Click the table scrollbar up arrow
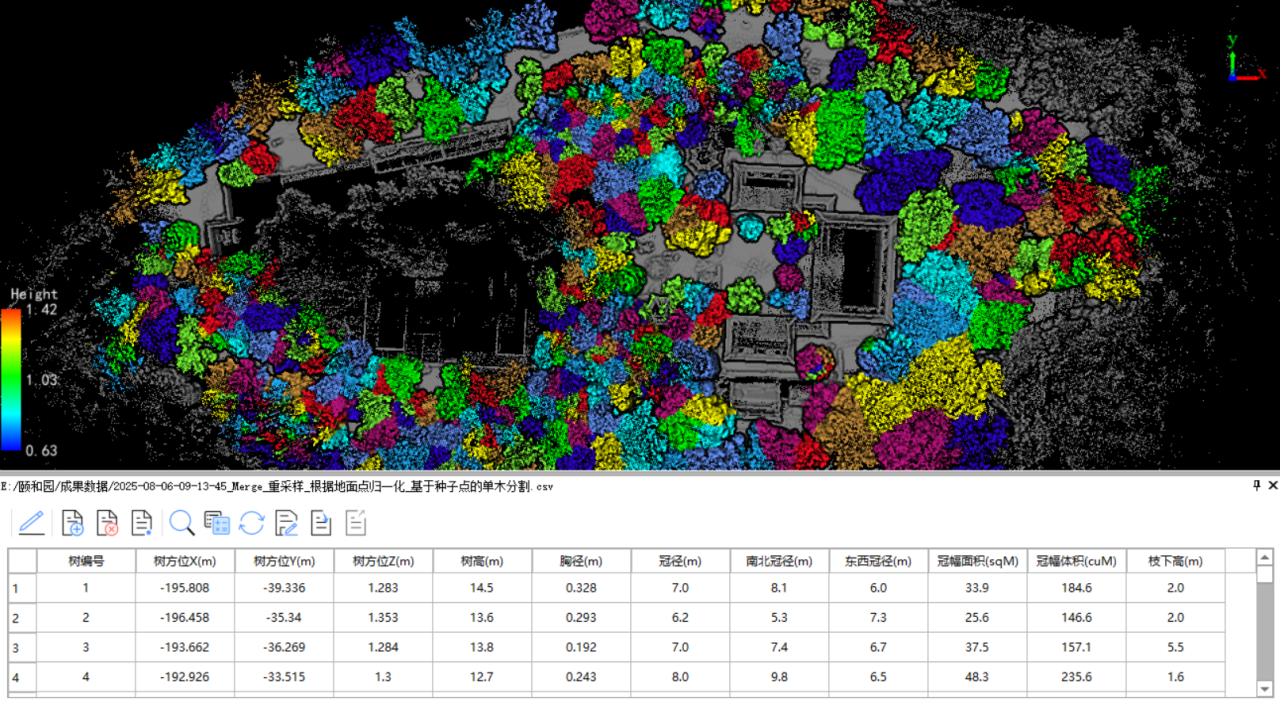The width and height of the screenshot is (1280, 701). (x=1264, y=557)
